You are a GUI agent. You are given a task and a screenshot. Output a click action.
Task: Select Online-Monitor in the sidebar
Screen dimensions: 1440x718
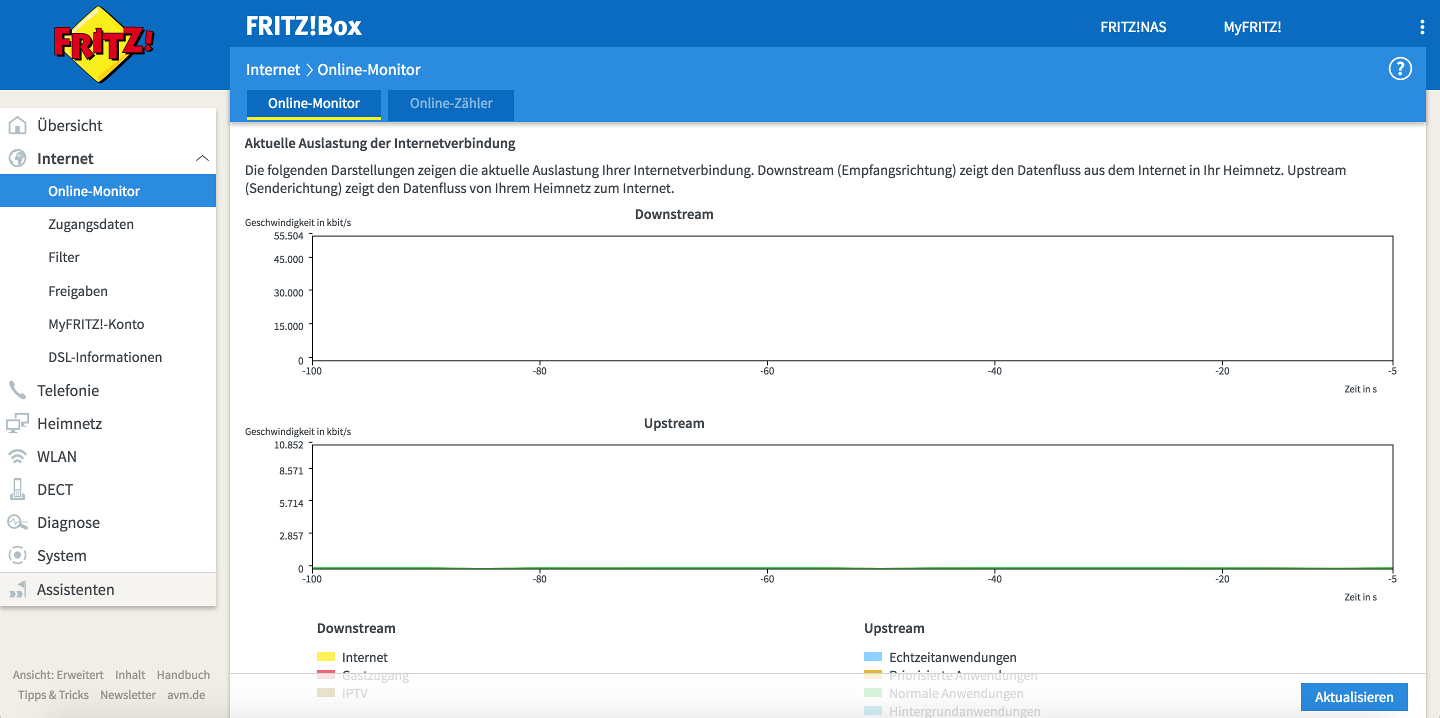point(108,191)
